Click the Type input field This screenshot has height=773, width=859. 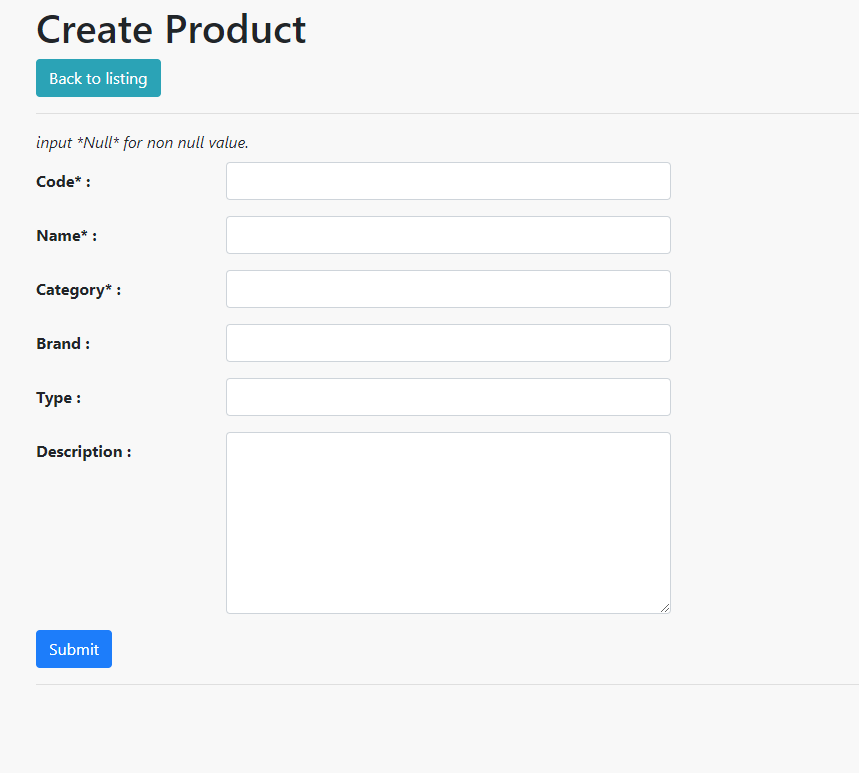click(x=447, y=397)
